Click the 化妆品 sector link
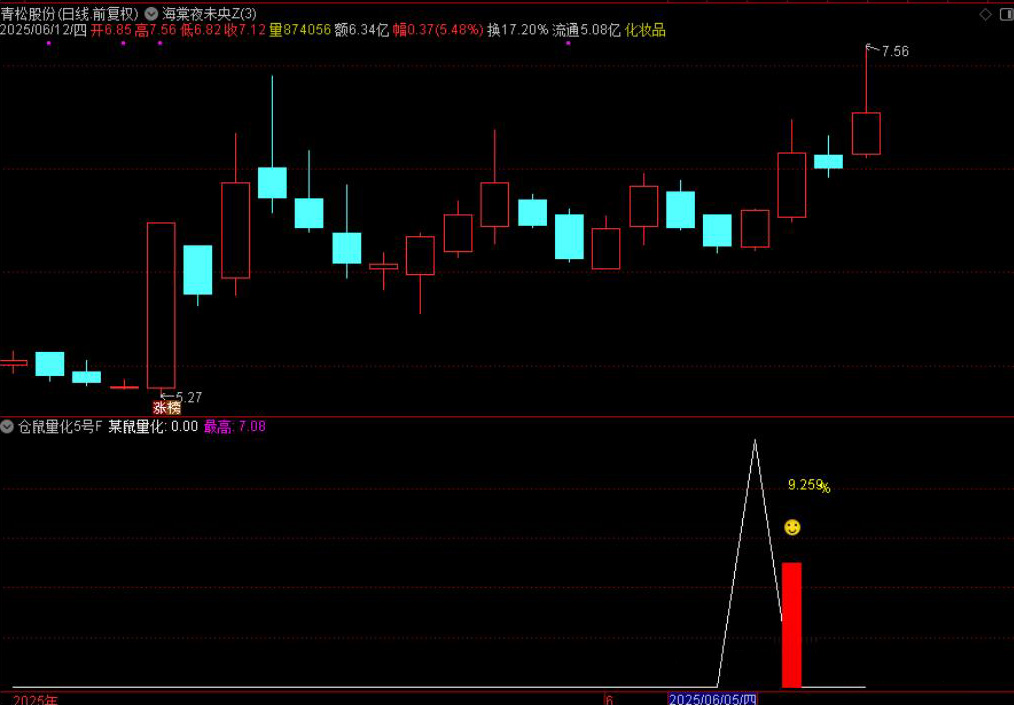The width and height of the screenshot is (1014, 705). tap(646, 30)
